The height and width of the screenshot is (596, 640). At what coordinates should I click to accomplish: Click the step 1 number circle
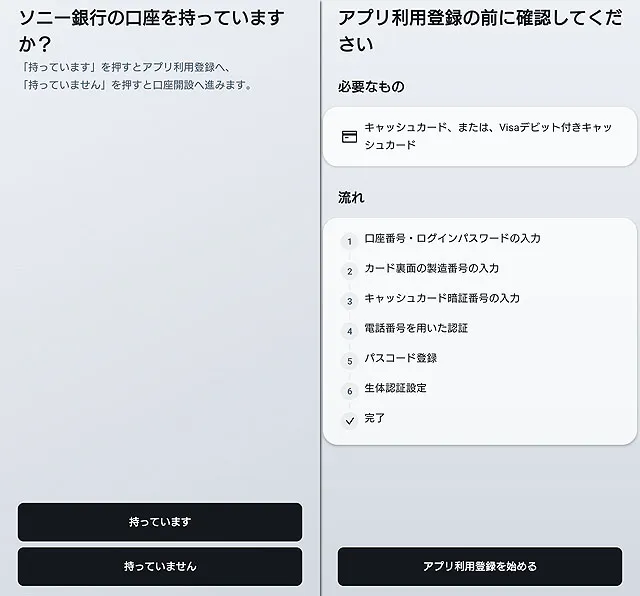[349, 242]
